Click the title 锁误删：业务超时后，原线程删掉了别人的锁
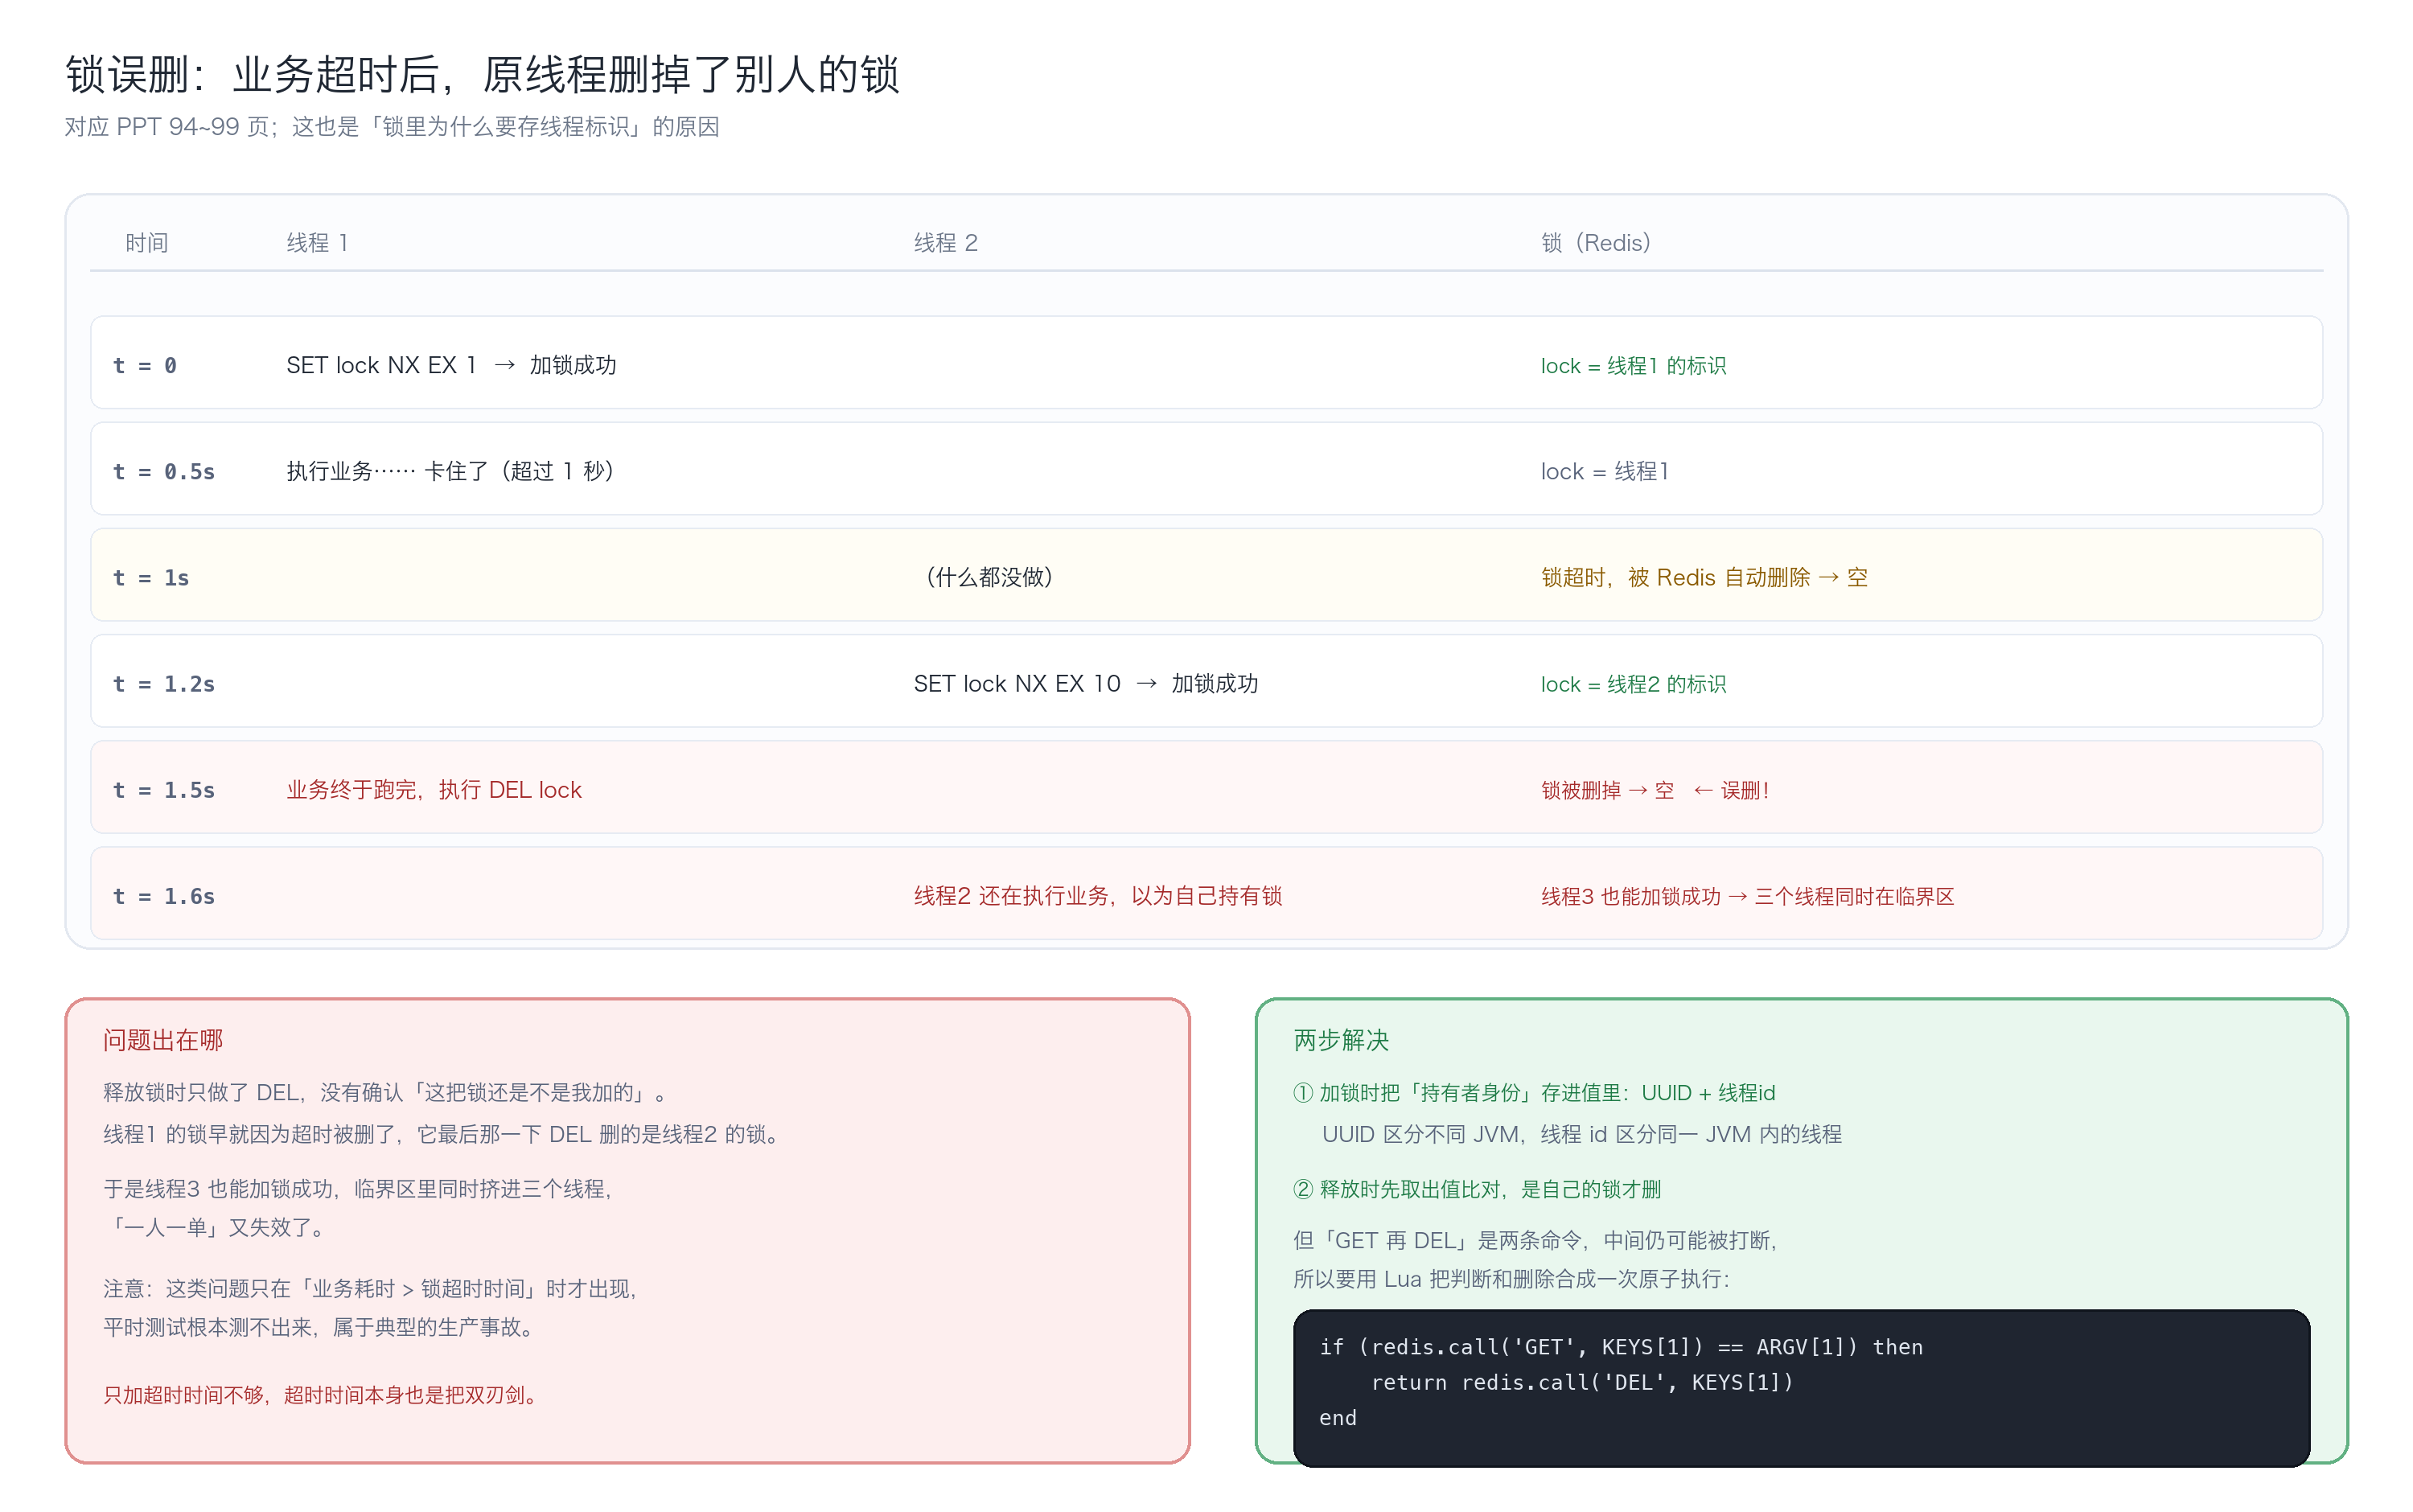Viewport: 2413px width, 1512px height. (482, 75)
